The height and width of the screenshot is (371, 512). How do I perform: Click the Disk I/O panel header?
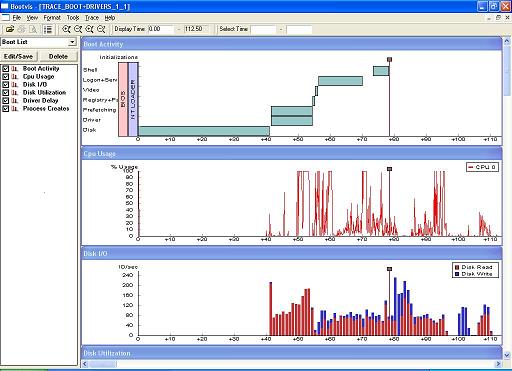tap(292, 254)
